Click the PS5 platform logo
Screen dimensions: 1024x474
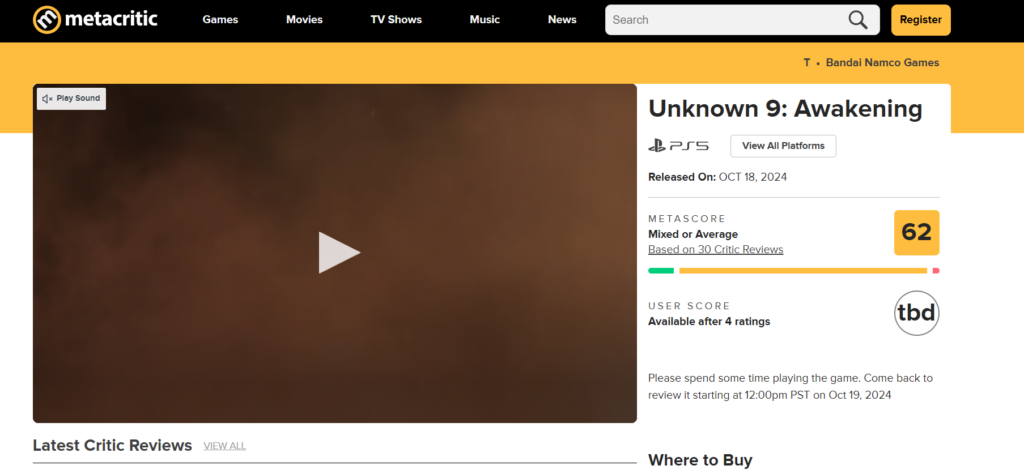(679, 146)
